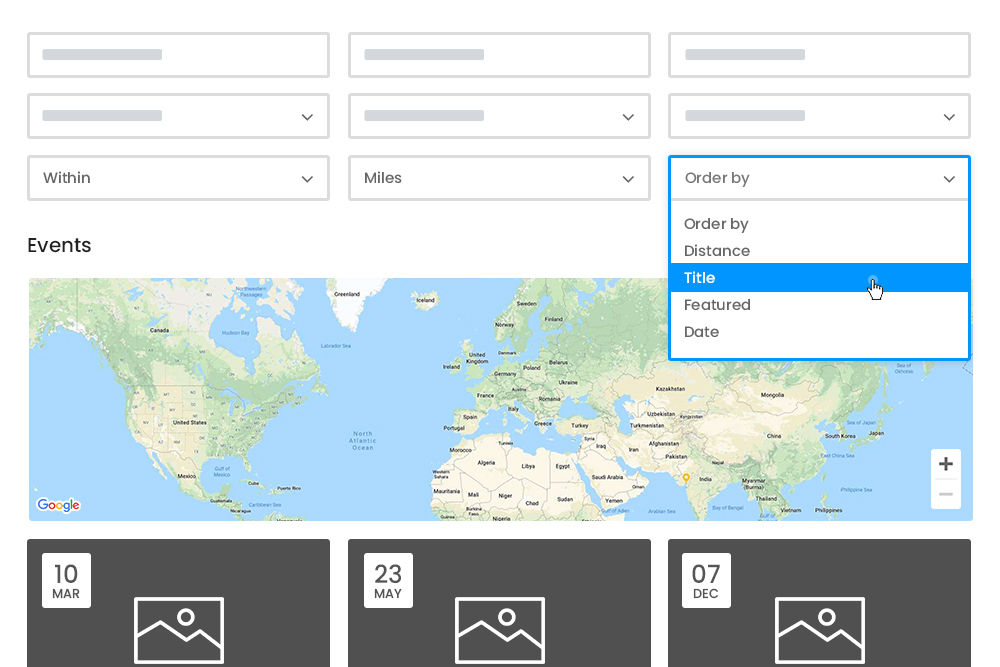Select Distance from the Order by list

pos(717,251)
